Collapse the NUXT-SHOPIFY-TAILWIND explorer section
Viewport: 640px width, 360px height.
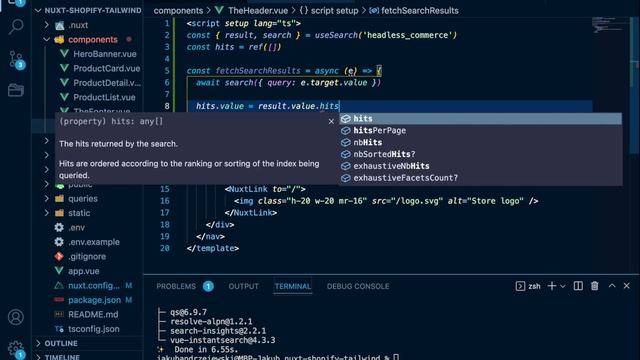click(x=38, y=11)
